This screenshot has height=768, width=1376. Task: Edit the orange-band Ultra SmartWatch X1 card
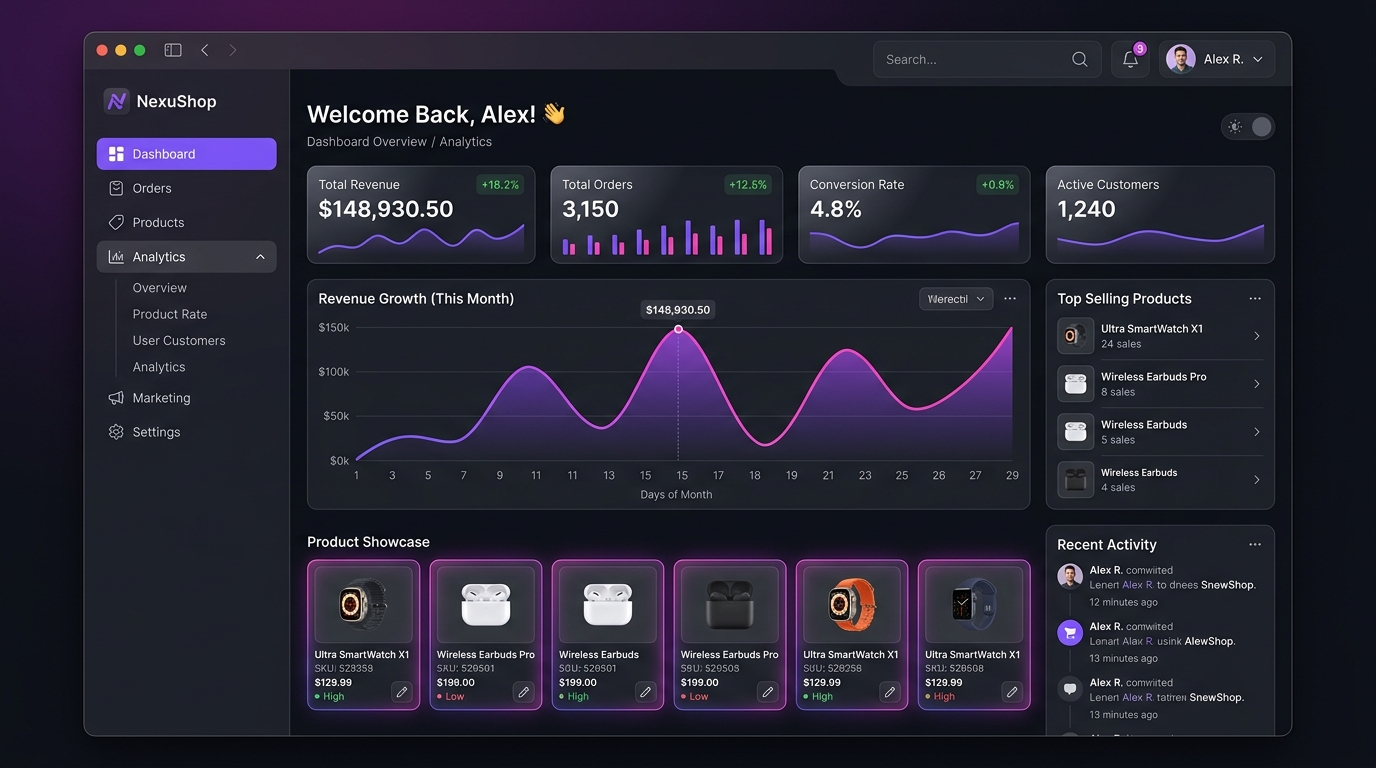(889, 691)
